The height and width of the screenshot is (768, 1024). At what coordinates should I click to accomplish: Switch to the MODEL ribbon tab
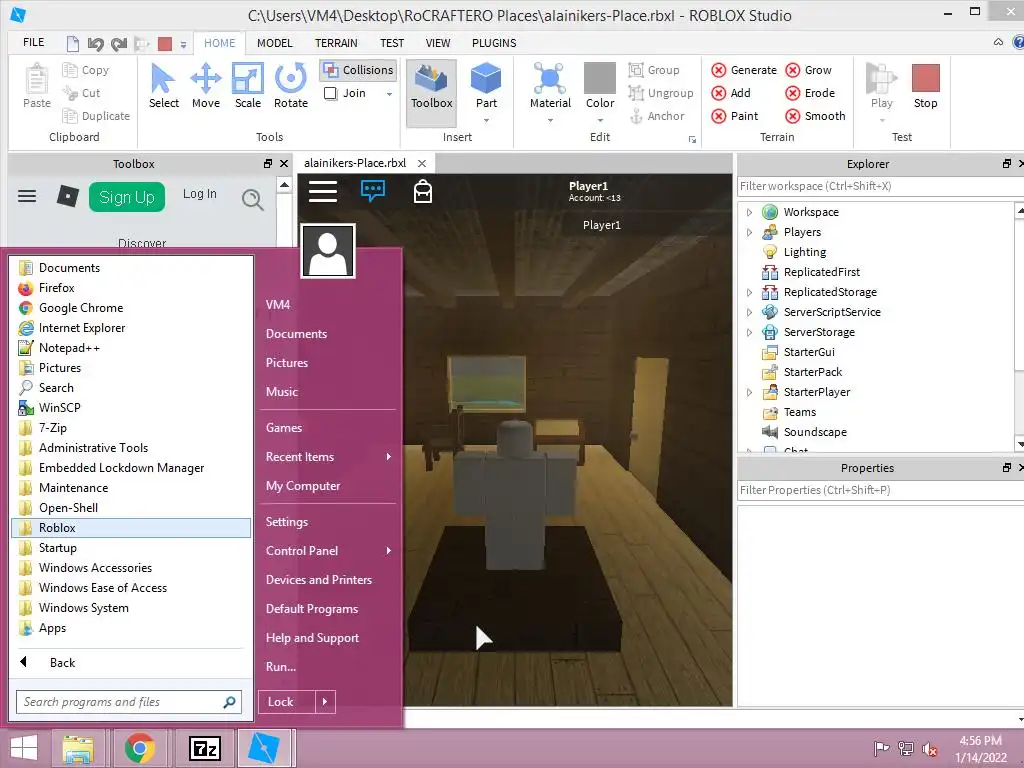[274, 43]
